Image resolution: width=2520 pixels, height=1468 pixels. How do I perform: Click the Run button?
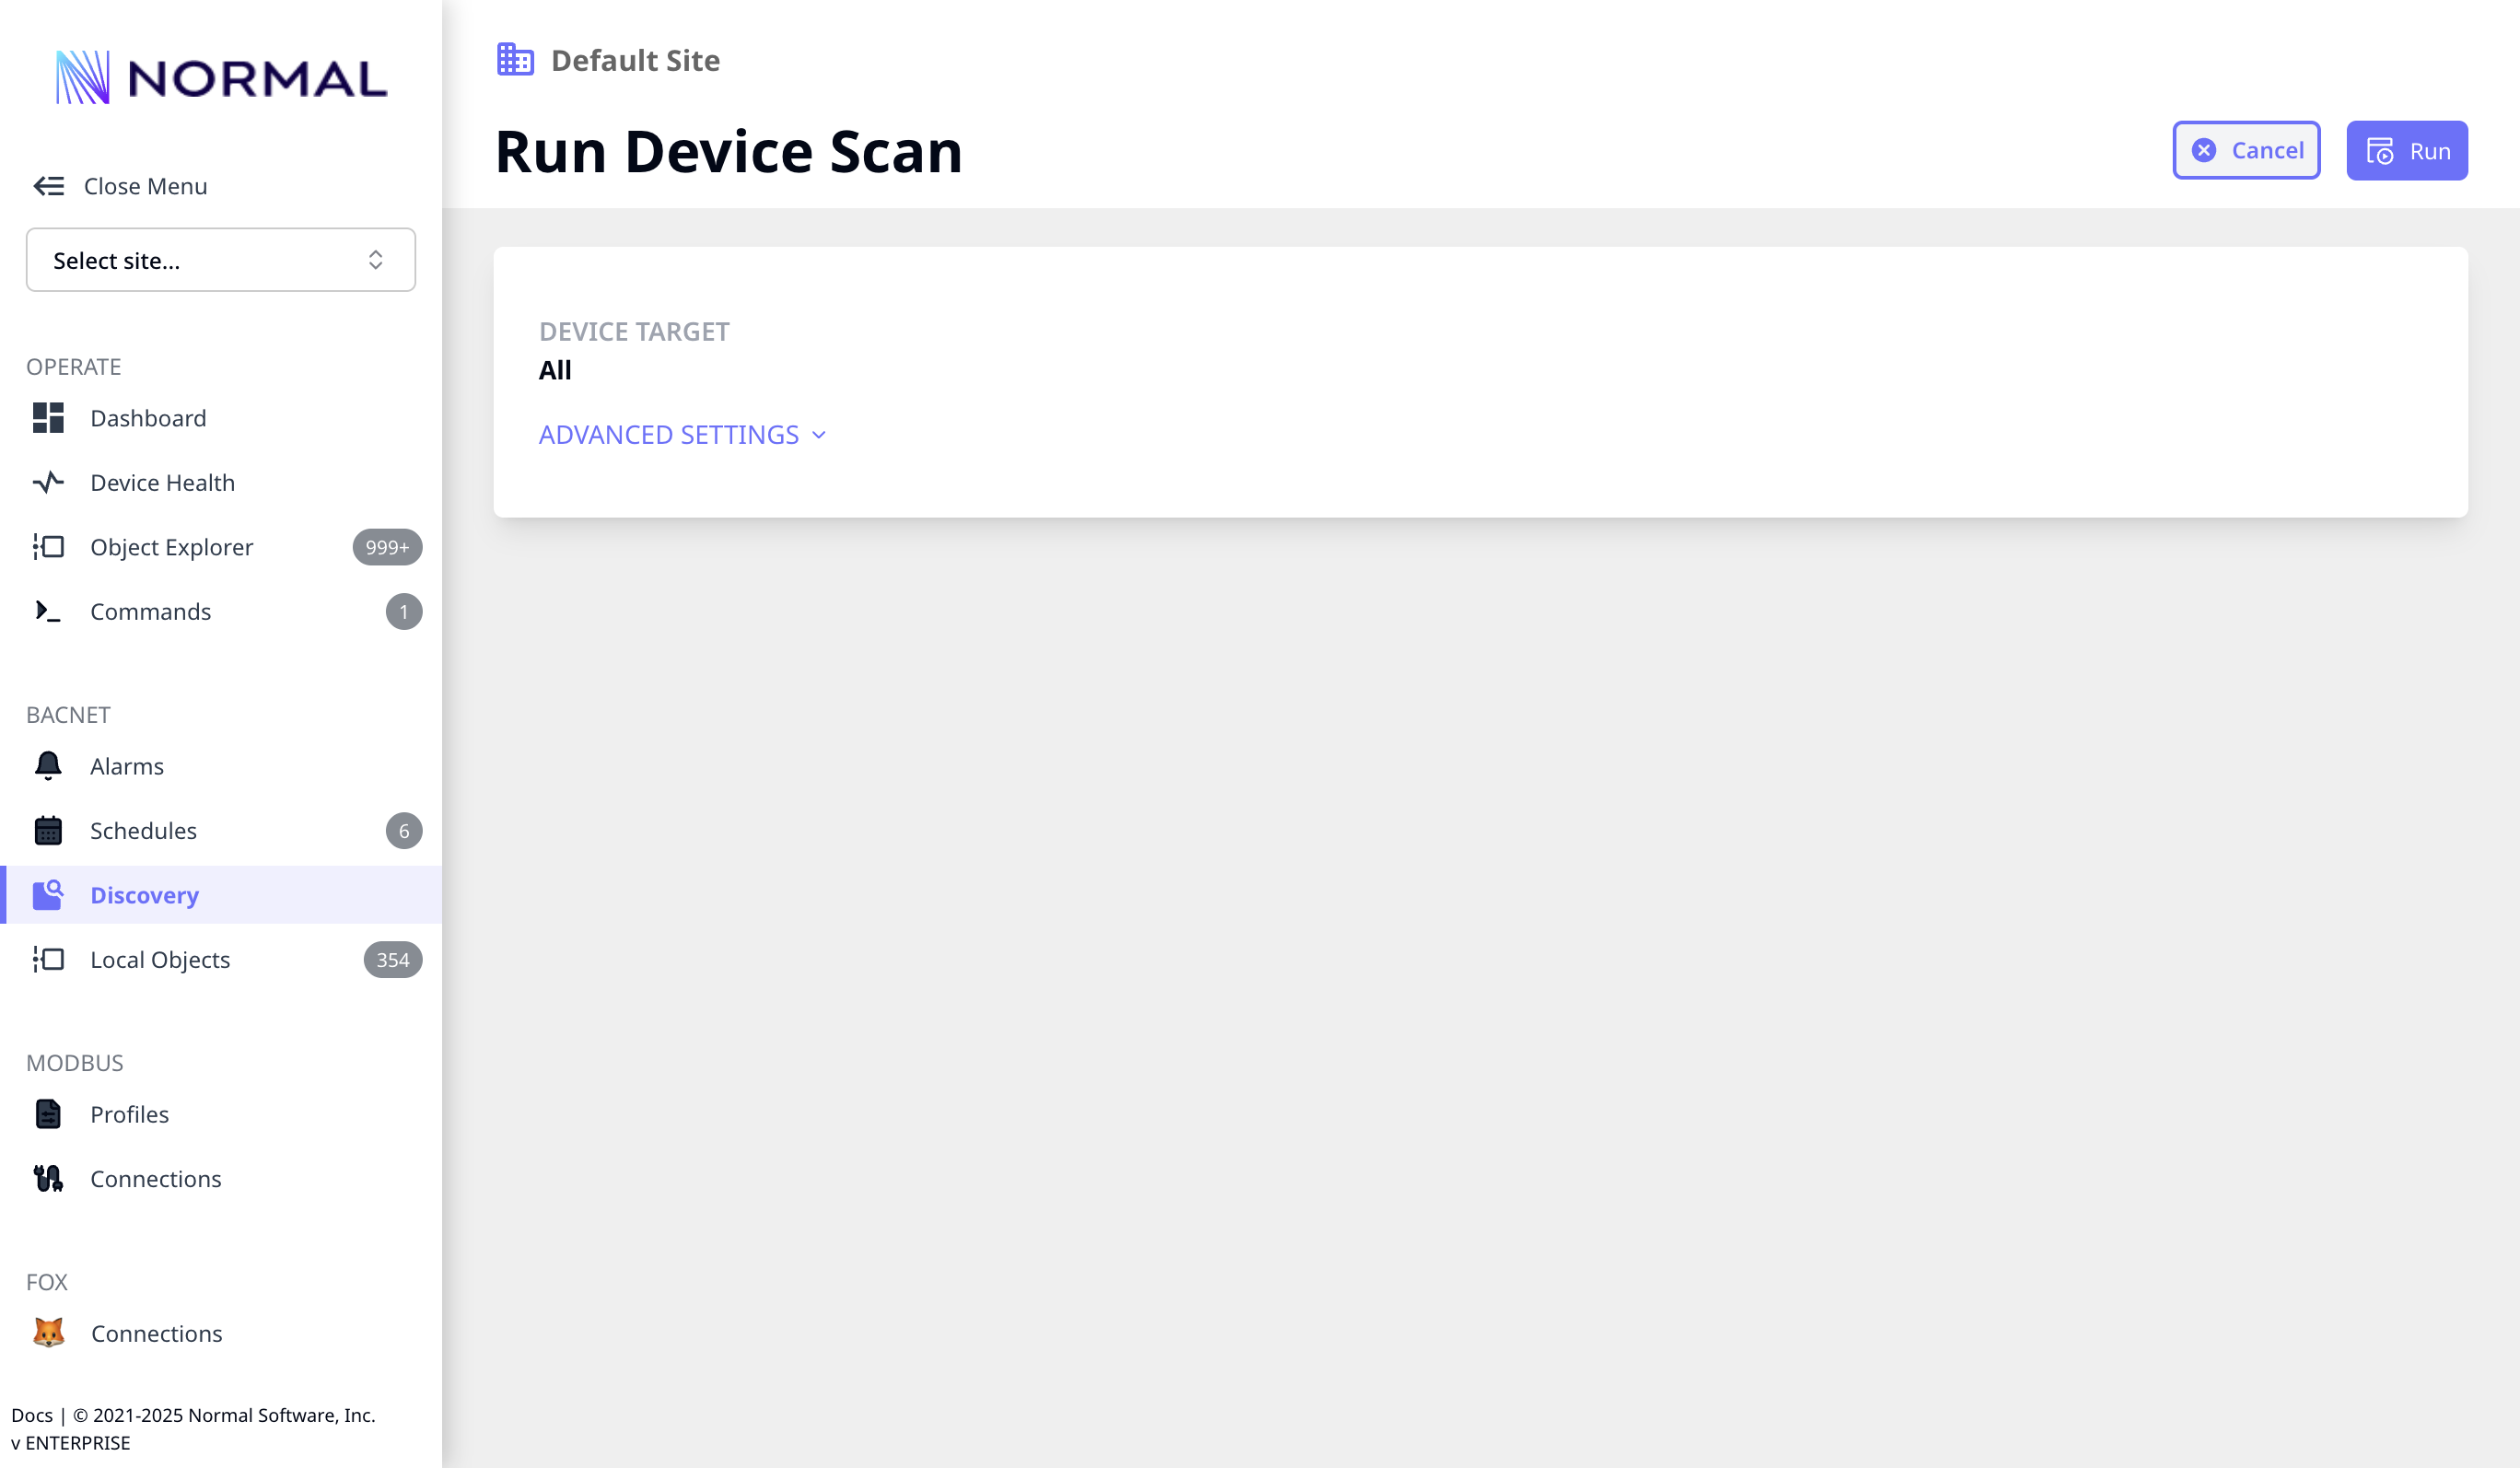tap(2406, 150)
